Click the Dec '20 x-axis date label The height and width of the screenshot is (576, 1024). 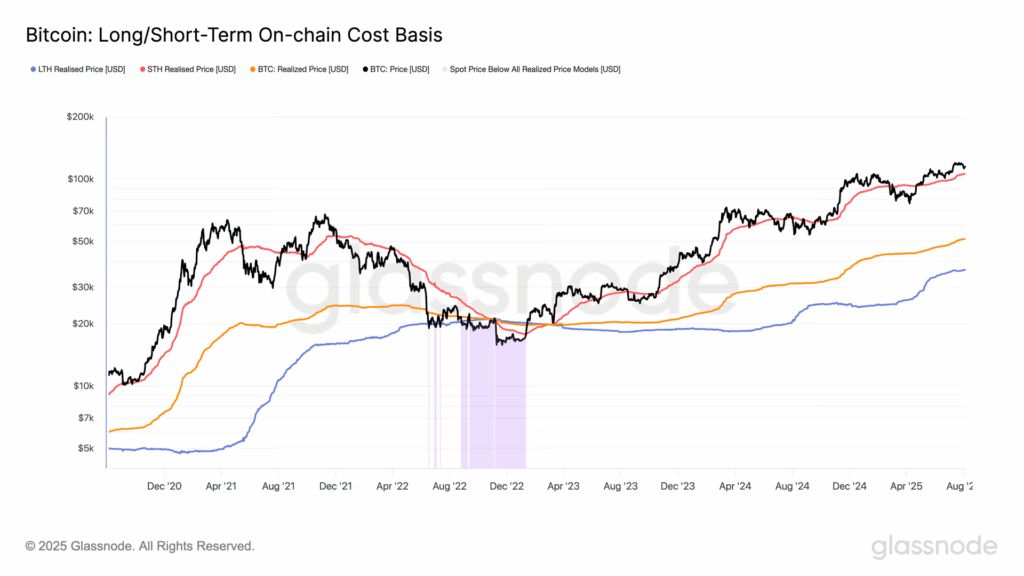[x=164, y=486]
